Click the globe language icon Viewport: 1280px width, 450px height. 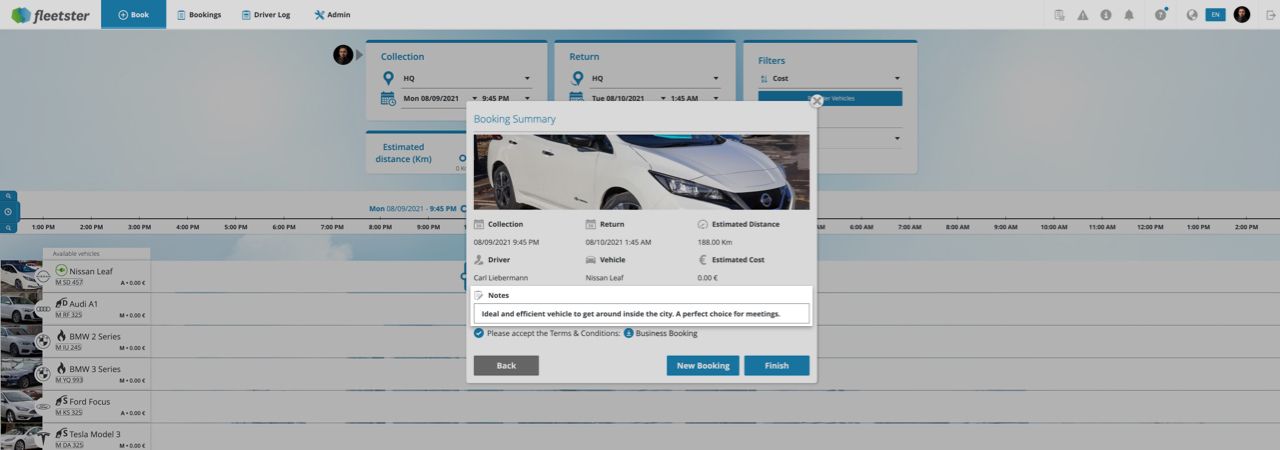click(1192, 15)
